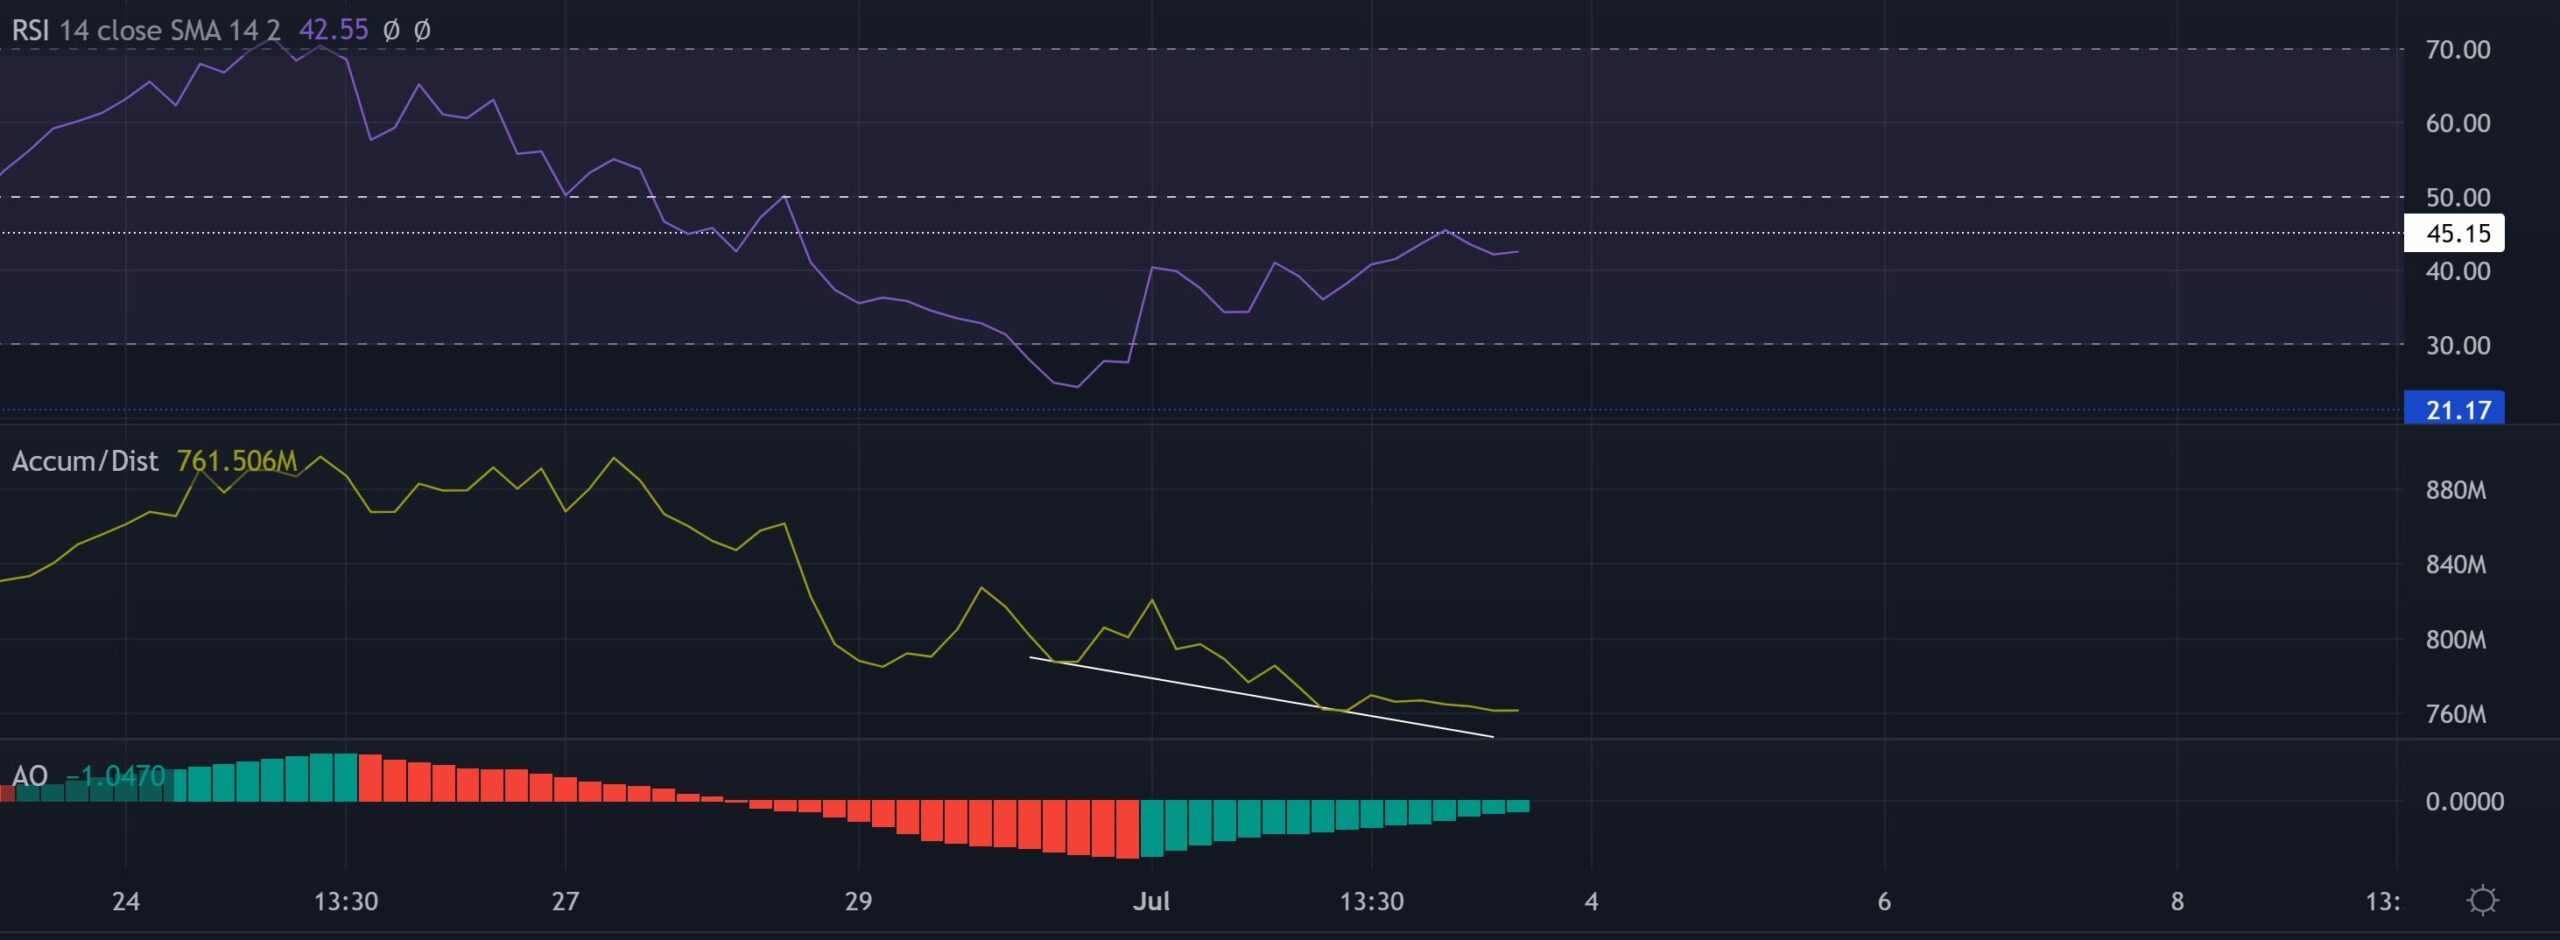The height and width of the screenshot is (940, 2560).
Task: Click the 70.00 level on RSI scale
Action: tap(2457, 50)
